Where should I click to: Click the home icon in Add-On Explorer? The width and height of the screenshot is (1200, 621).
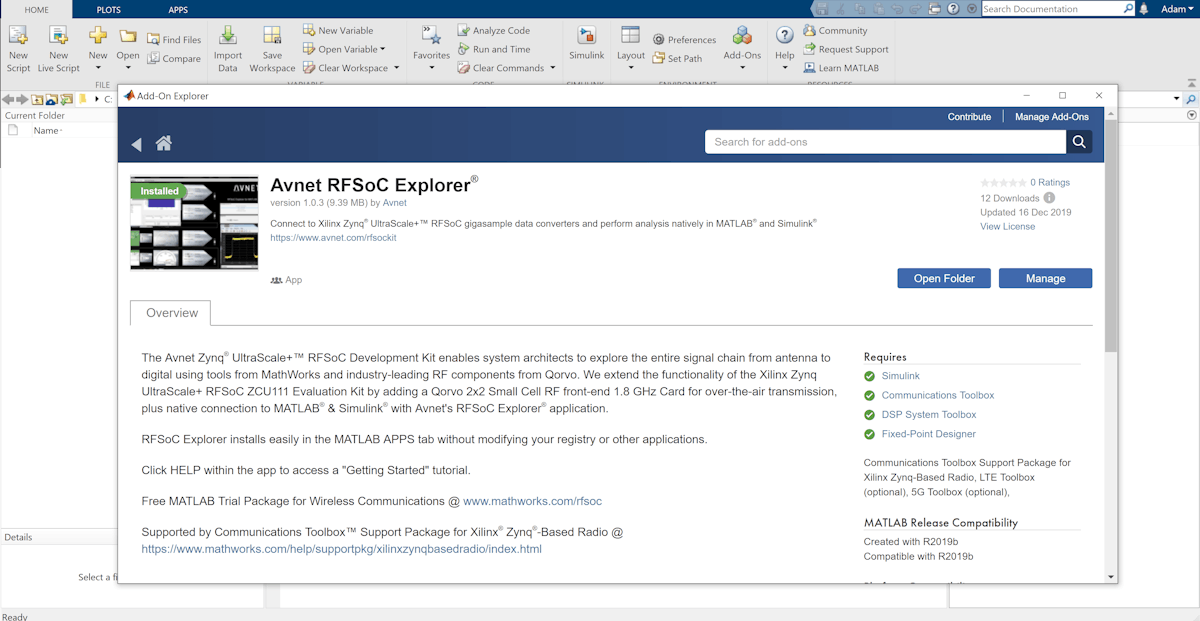pos(164,143)
